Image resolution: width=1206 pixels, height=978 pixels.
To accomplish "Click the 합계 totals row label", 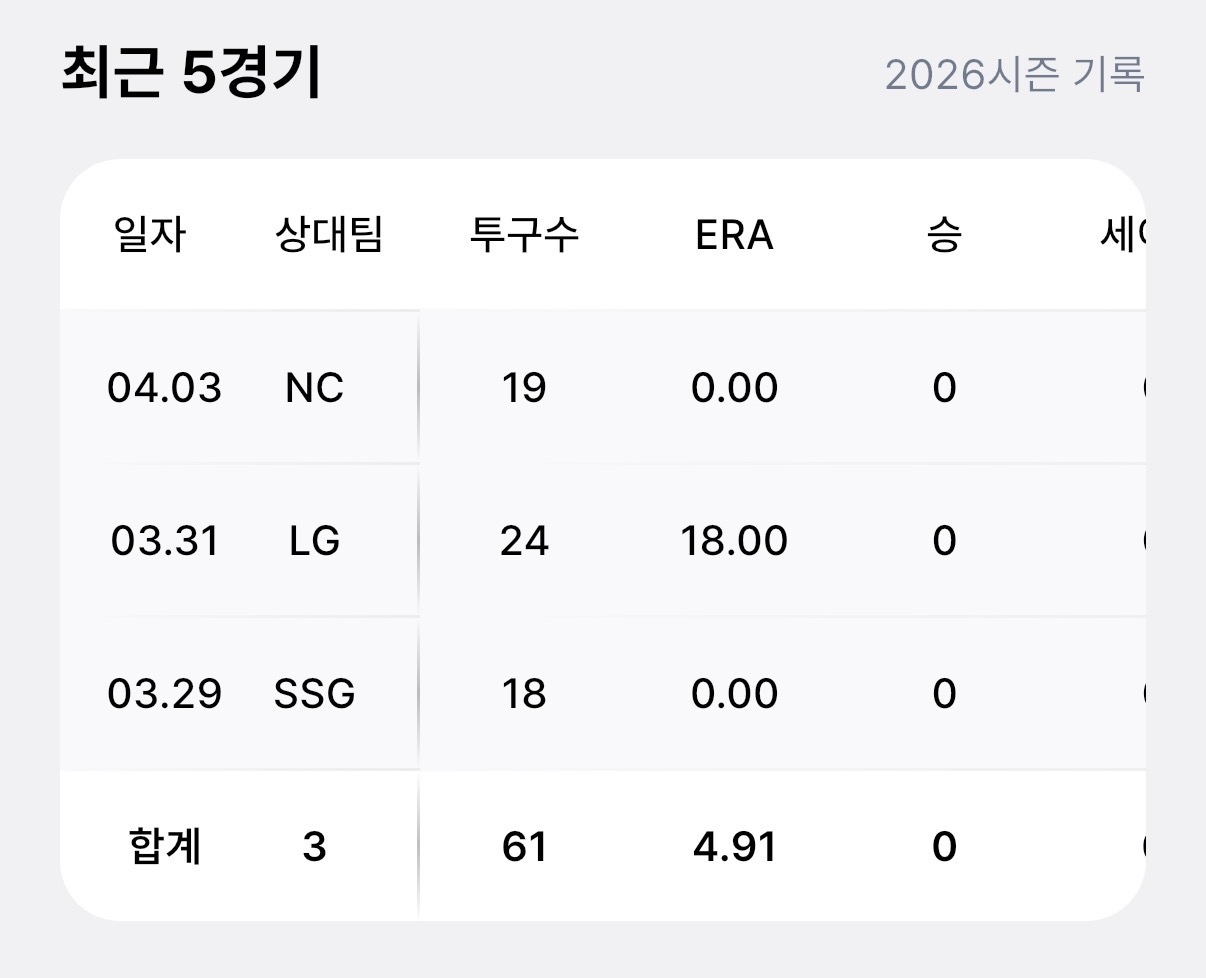I will pos(165,847).
